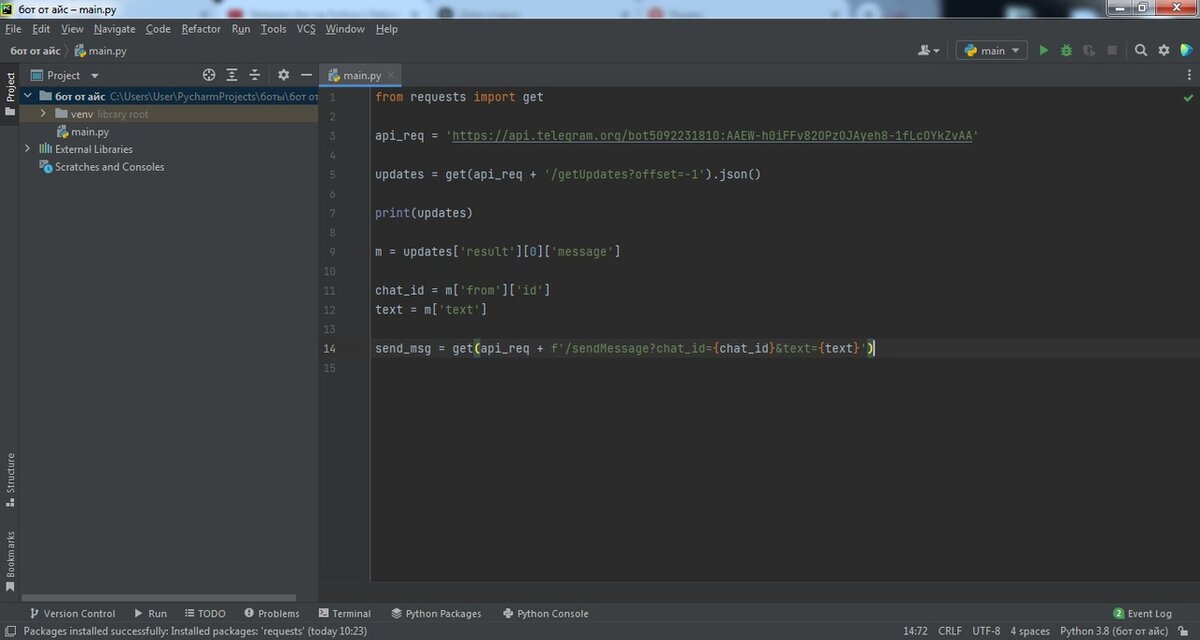This screenshot has height=640, width=1200.
Task: Click the grey Stop icon in the toolbar
Action: tap(1112, 50)
